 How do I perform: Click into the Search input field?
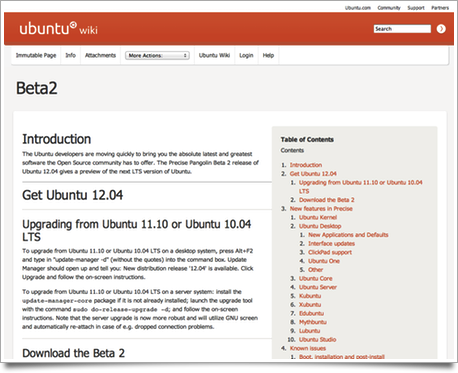(402, 29)
